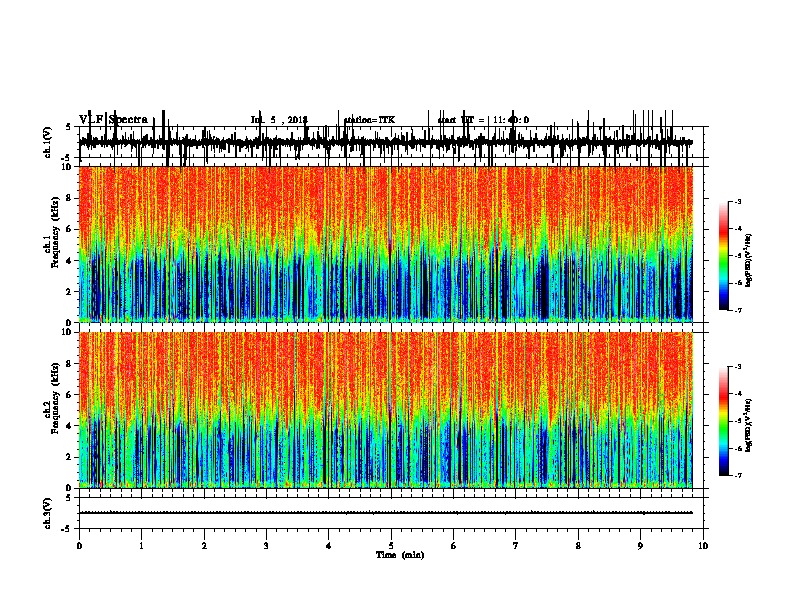Click time axis tick label 9

click(x=640, y=546)
